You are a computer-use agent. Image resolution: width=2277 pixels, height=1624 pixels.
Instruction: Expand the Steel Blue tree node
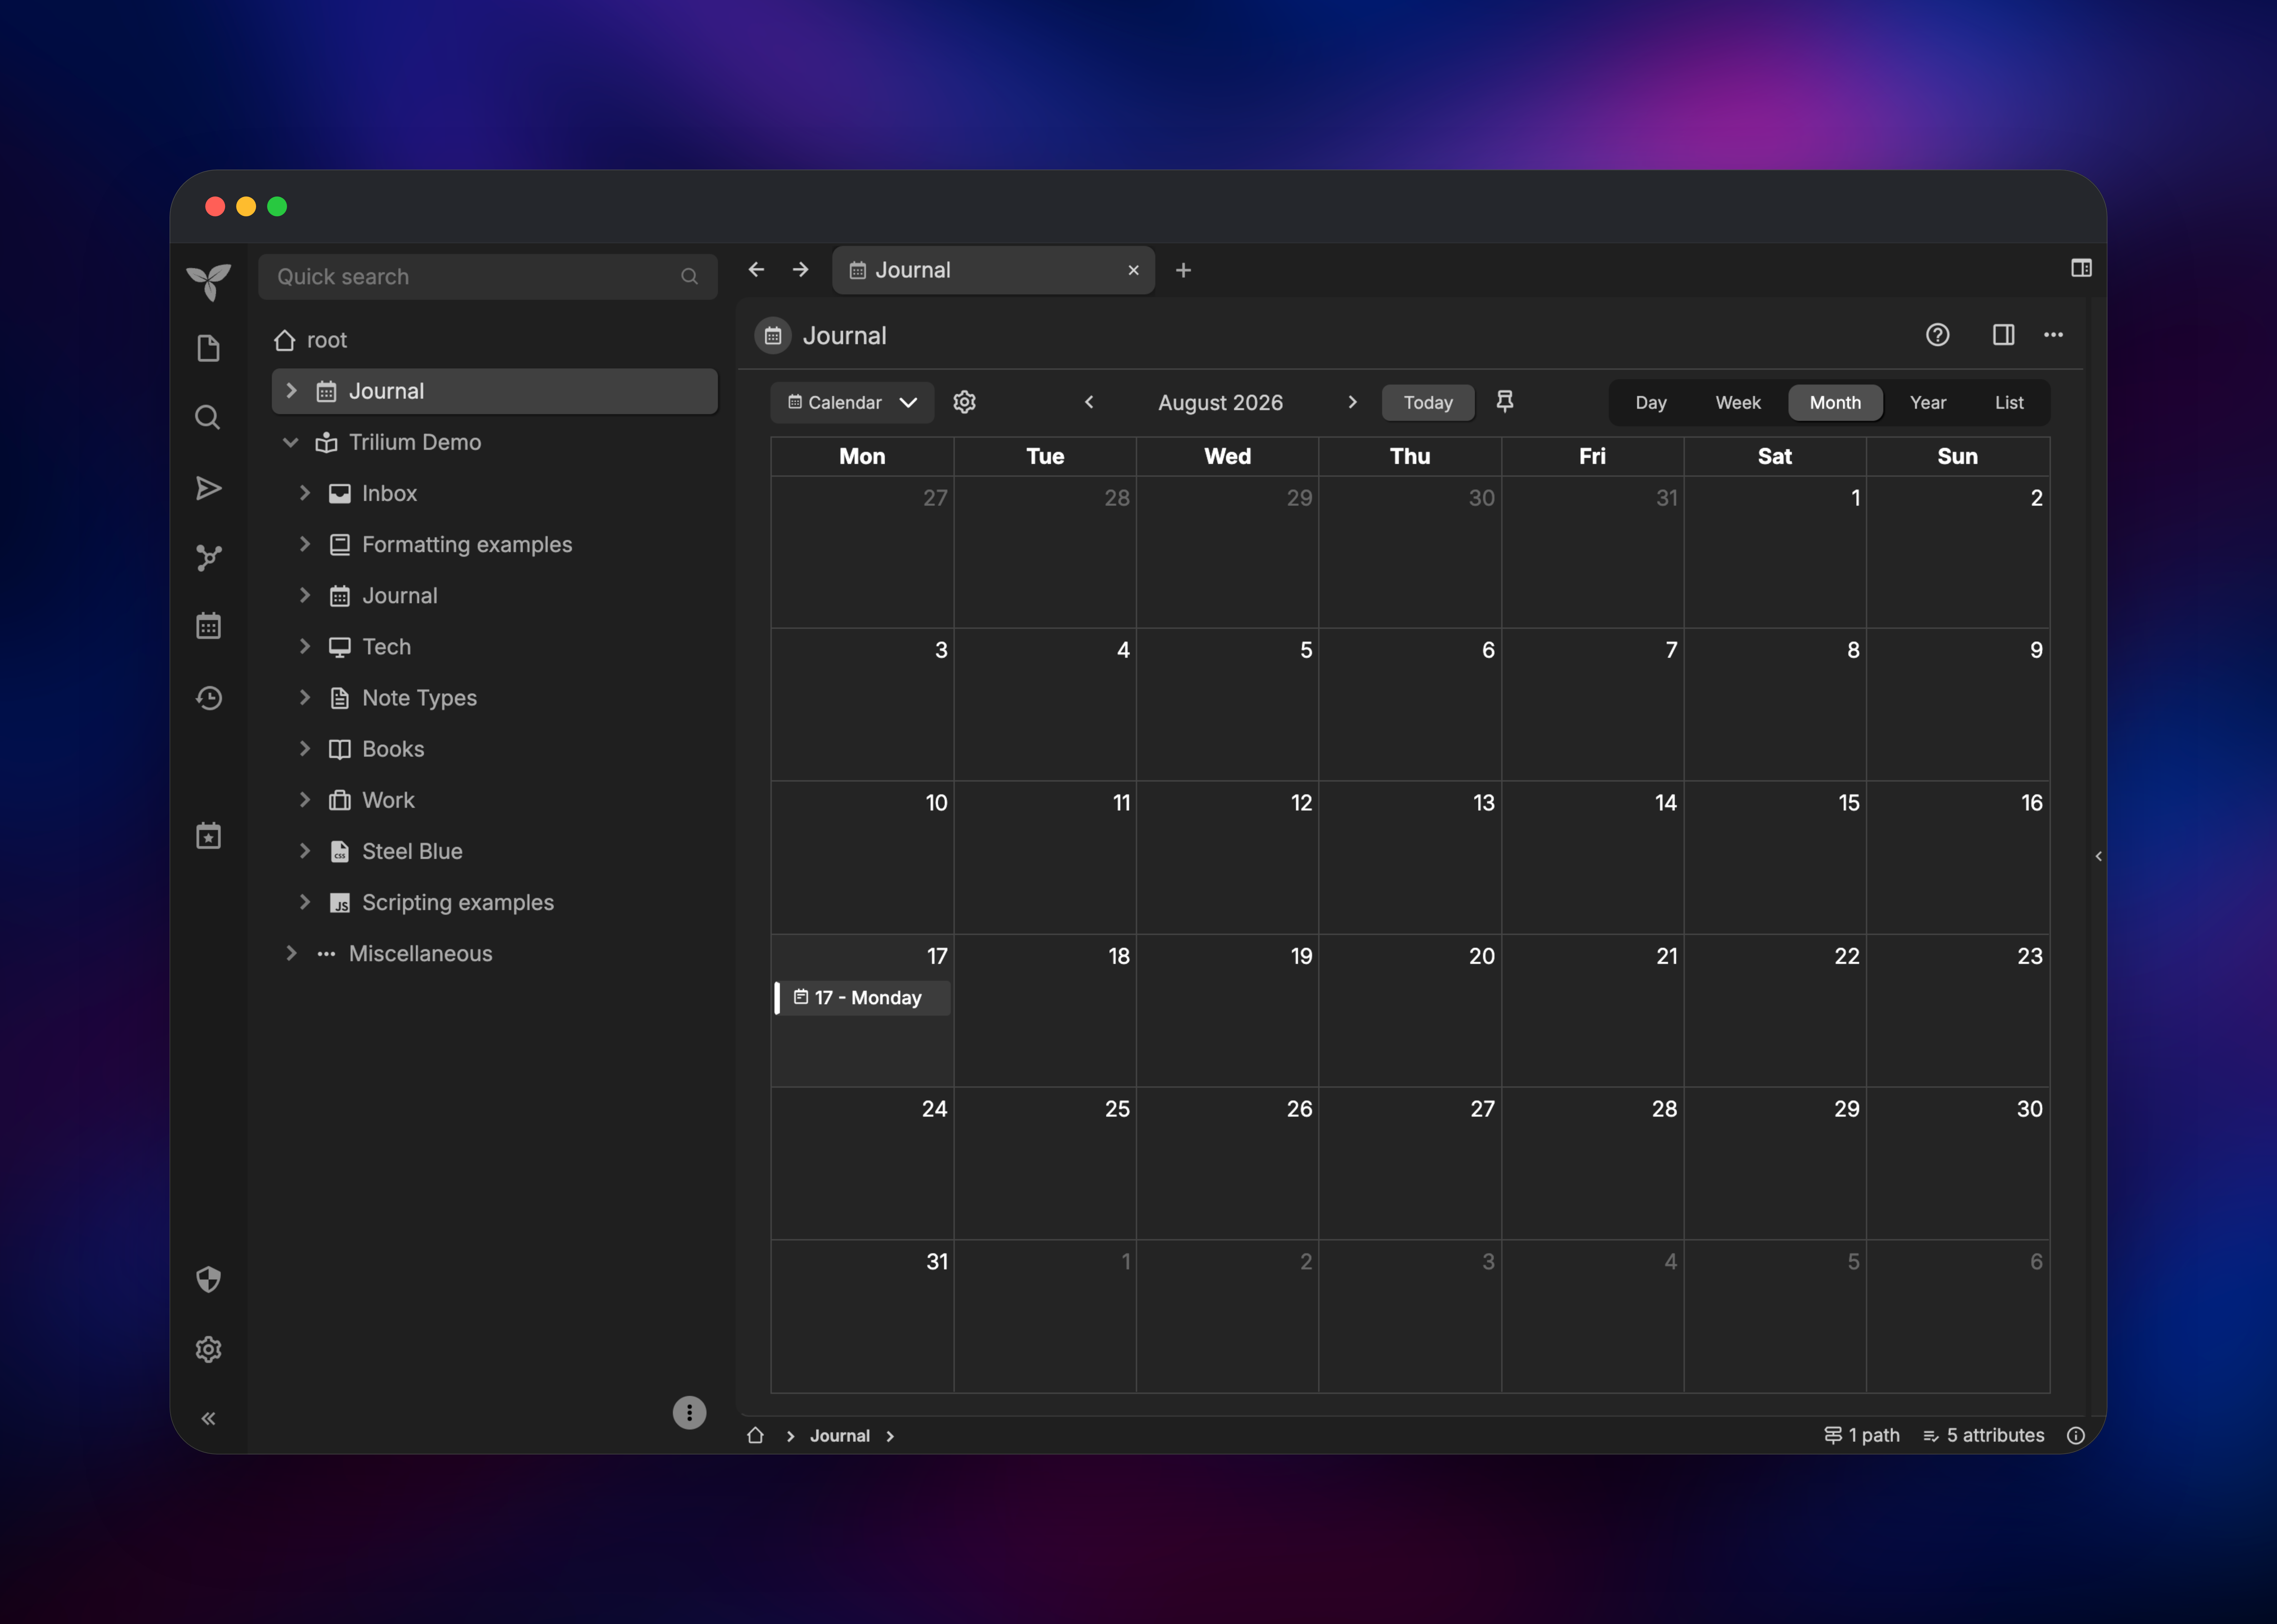point(305,851)
